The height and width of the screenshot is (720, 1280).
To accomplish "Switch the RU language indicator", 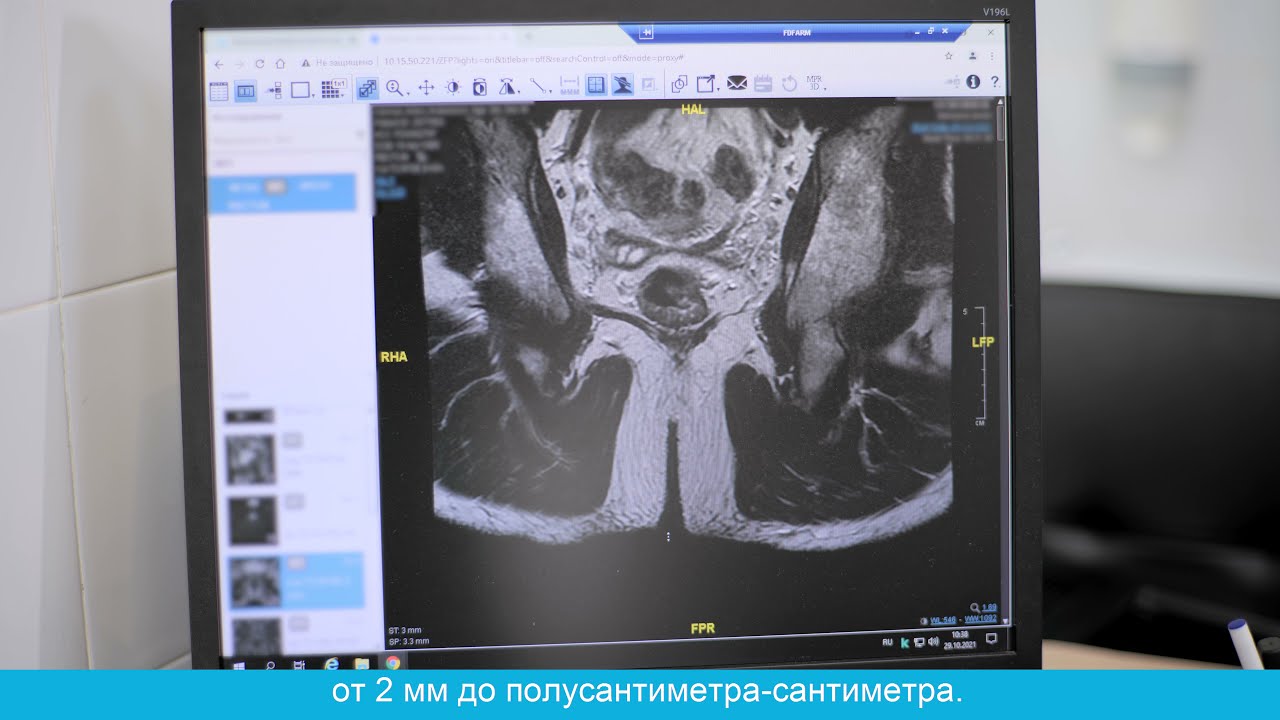I will click(x=887, y=642).
